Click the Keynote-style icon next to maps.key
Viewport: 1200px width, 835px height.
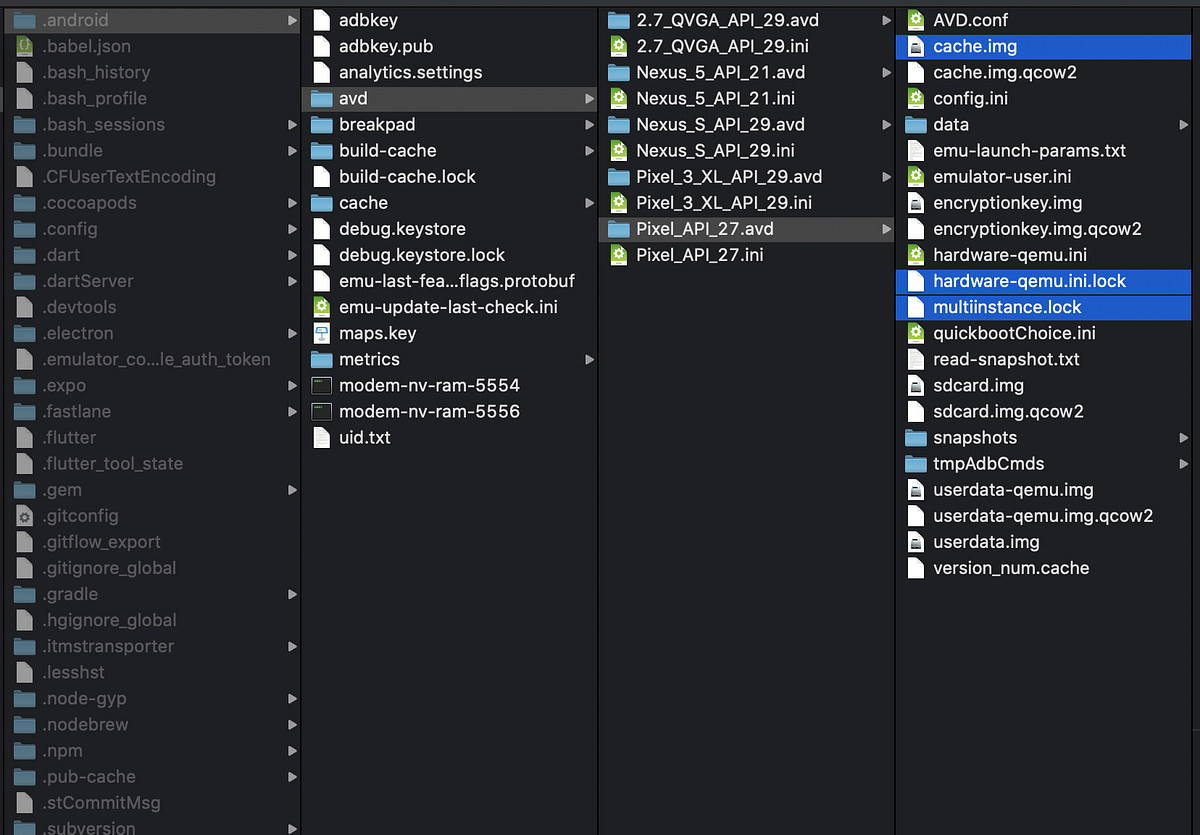[322, 333]
